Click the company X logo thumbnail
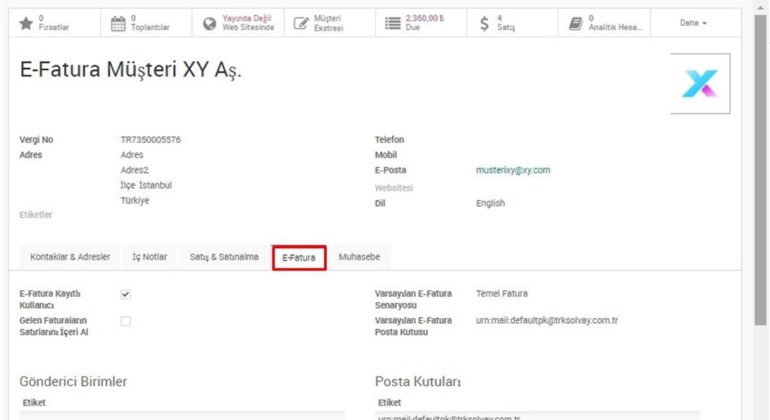The height and width of the screenshot is (420, 770). [700, 84]
